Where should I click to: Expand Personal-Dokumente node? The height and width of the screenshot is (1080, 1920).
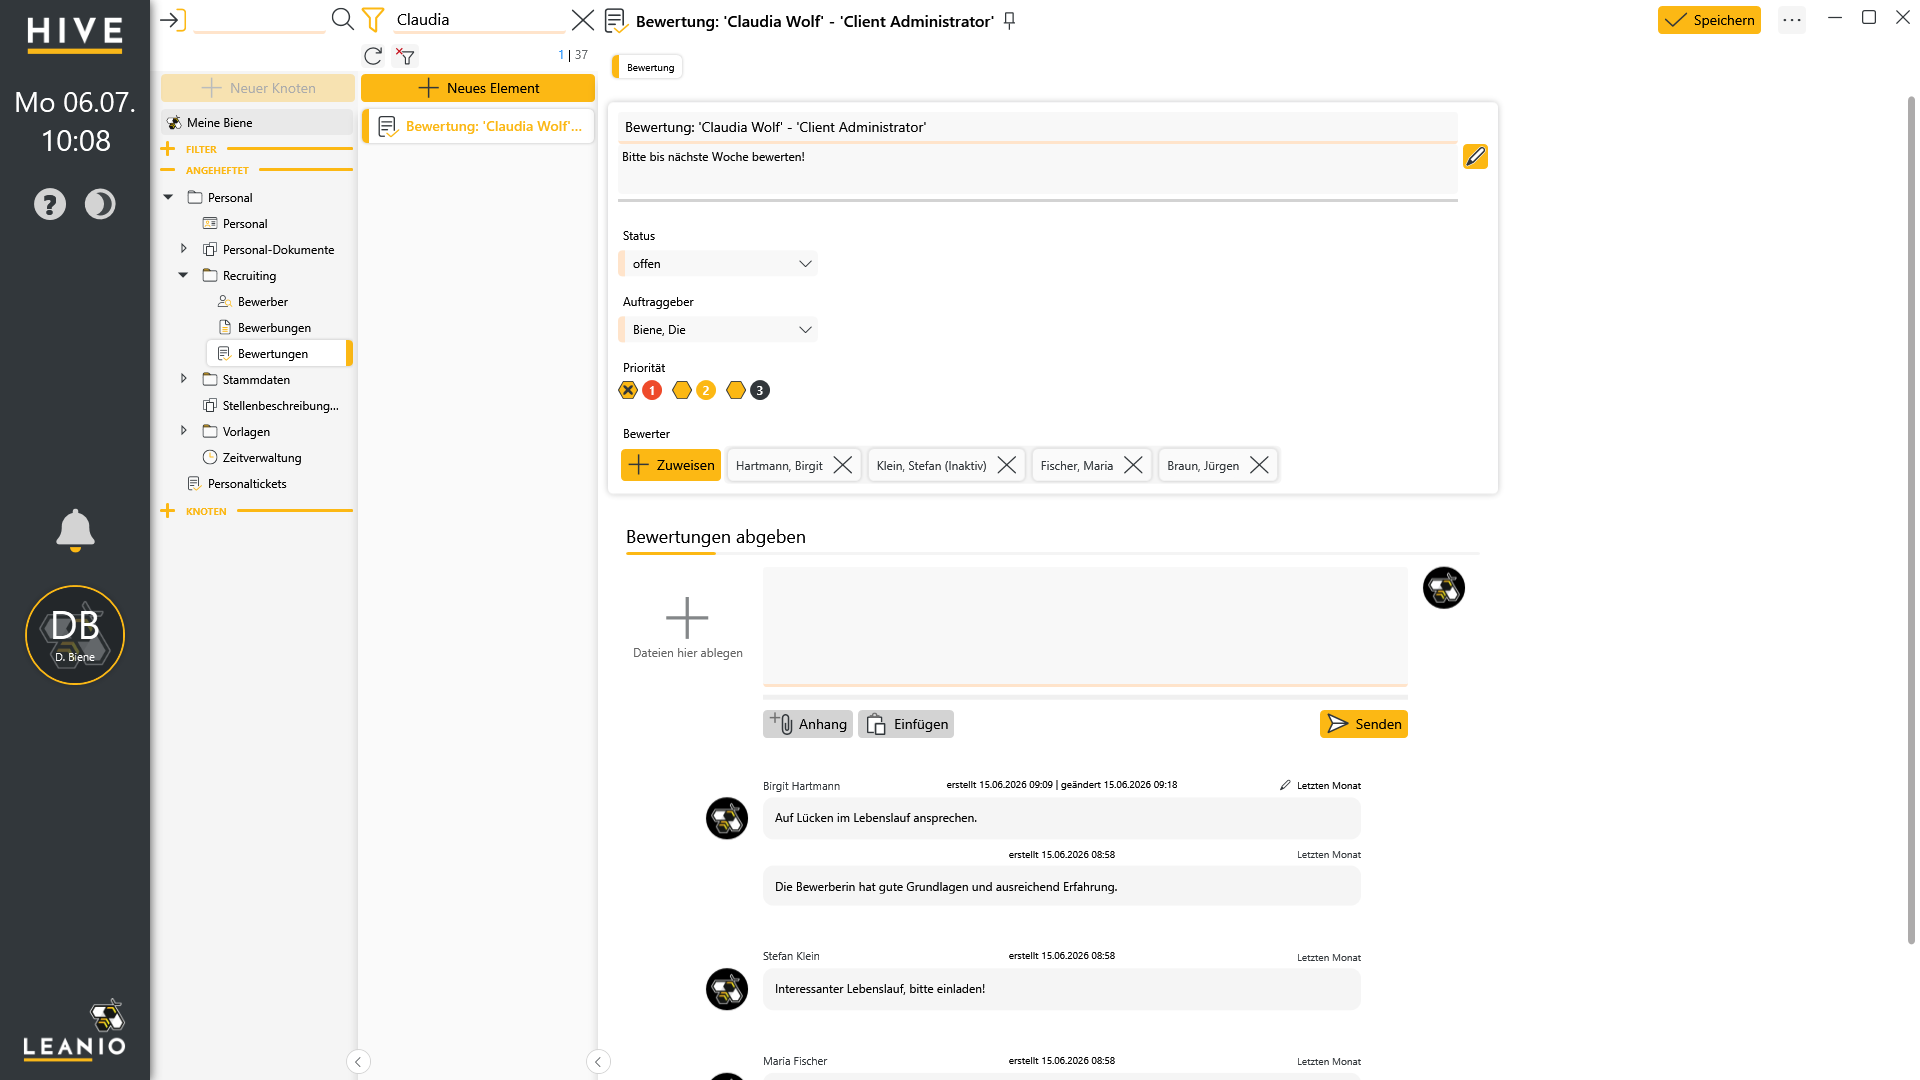183,249
